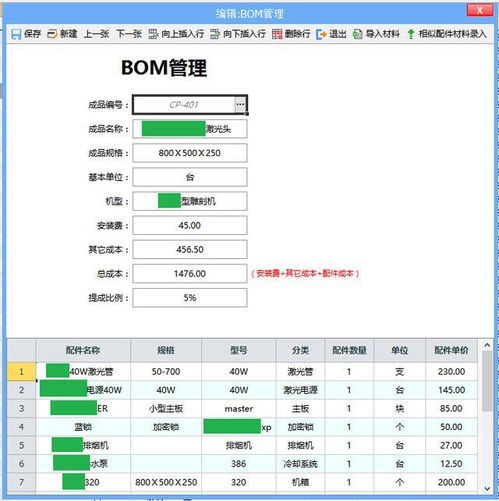Click the 配件数量 column header

pos(349,350)
